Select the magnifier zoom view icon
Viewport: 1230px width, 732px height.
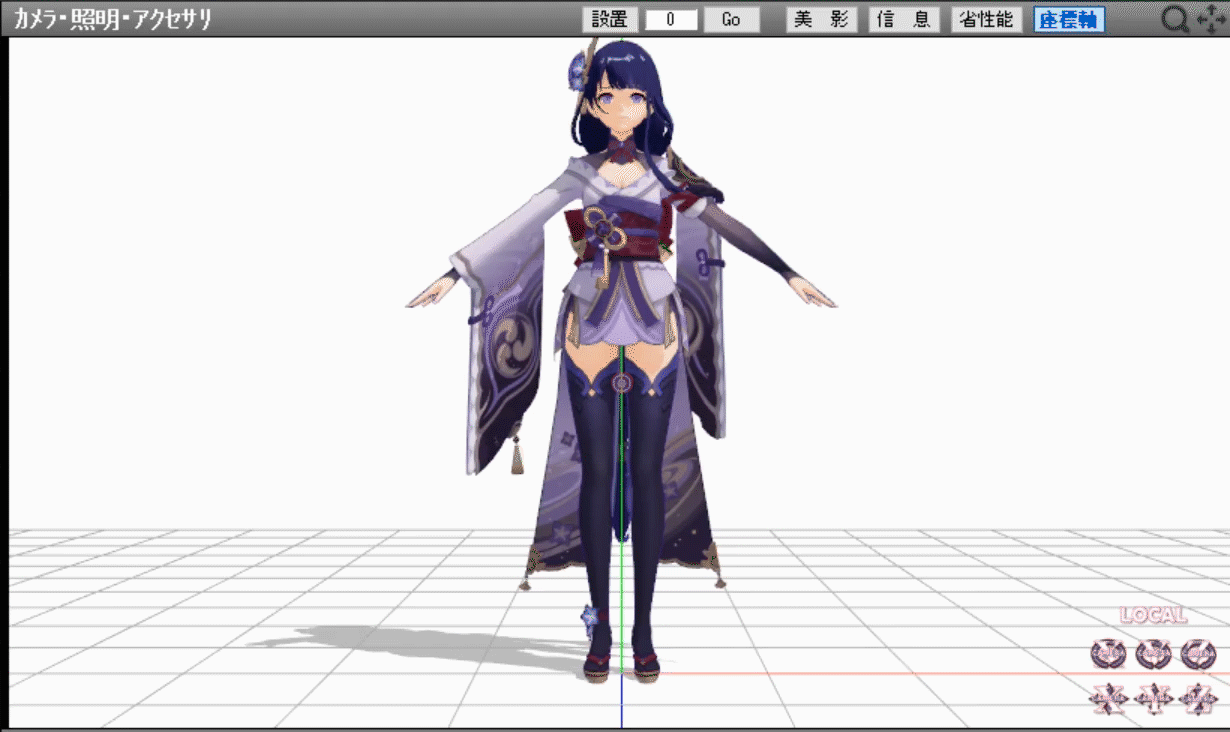[x=1176, y=19]
